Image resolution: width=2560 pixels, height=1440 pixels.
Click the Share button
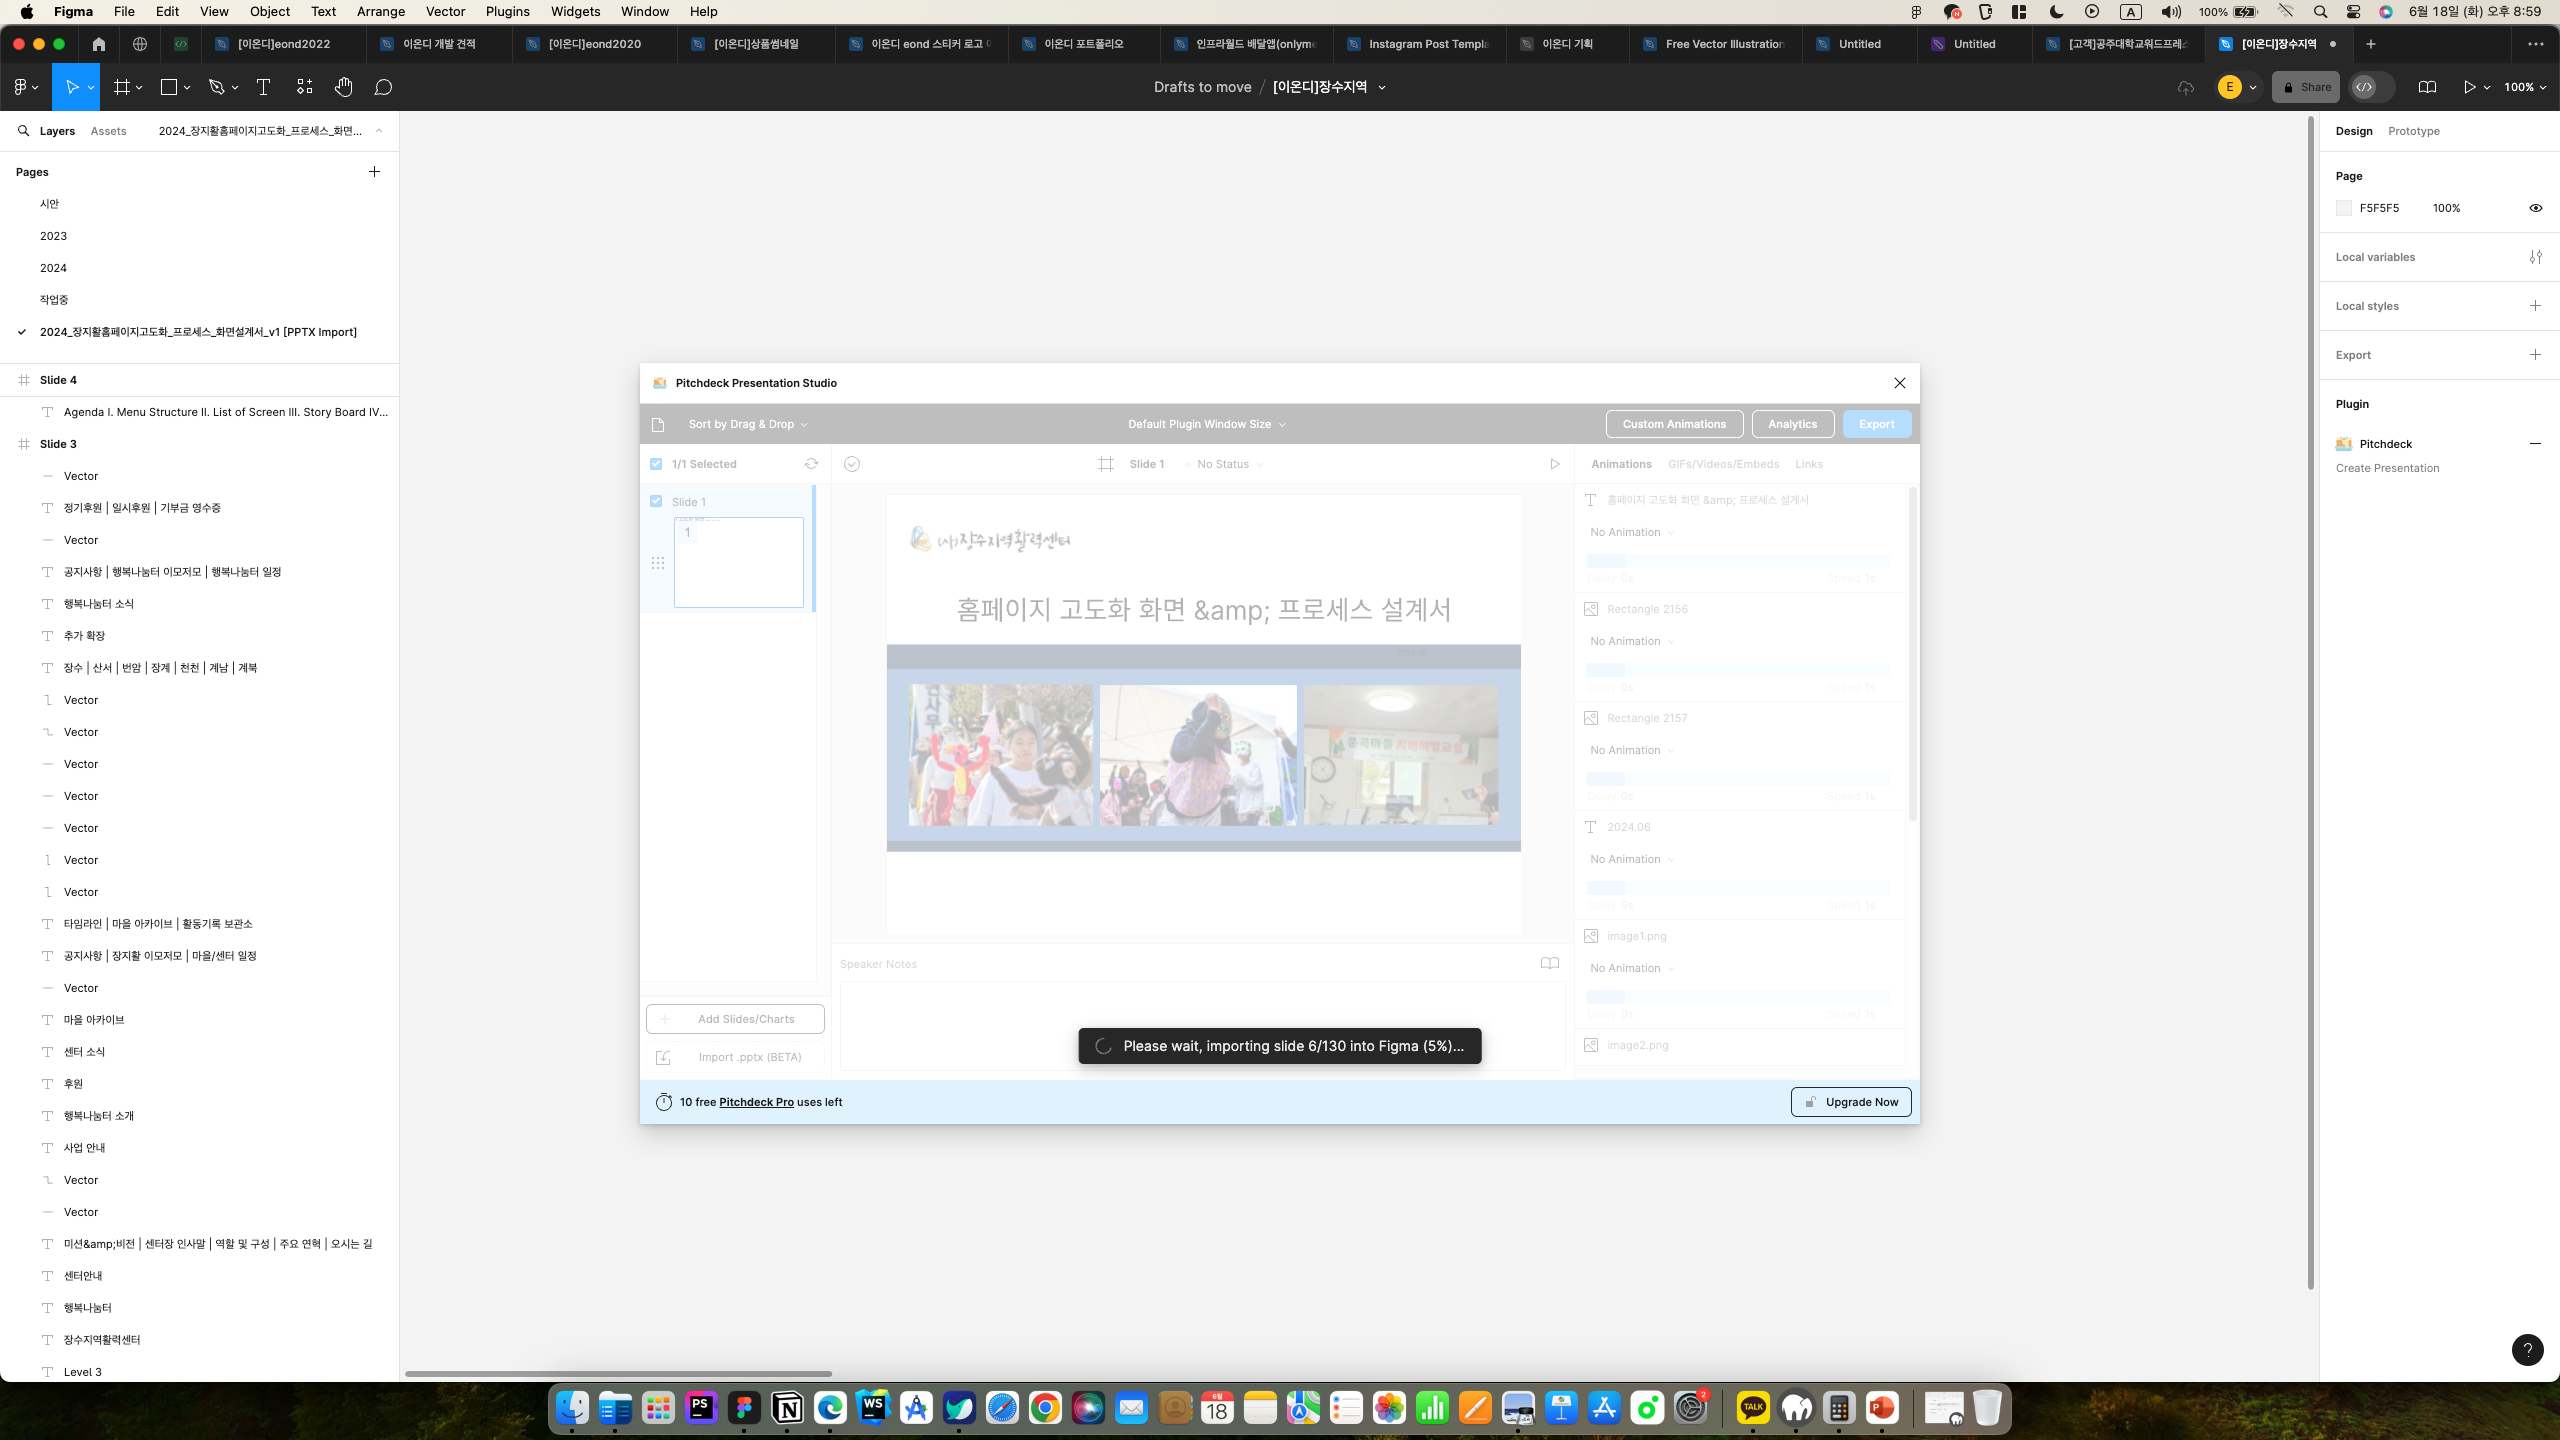tap(2305, 87)
